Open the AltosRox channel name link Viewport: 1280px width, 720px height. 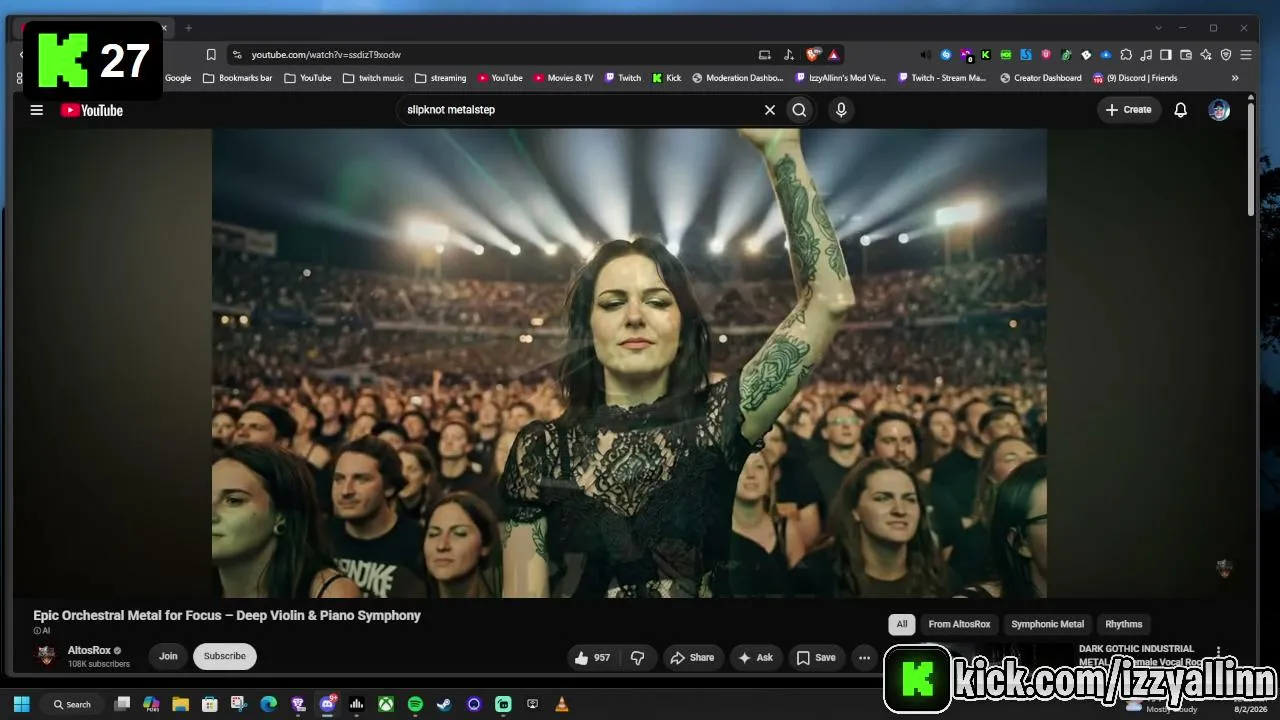click(89, 650)
